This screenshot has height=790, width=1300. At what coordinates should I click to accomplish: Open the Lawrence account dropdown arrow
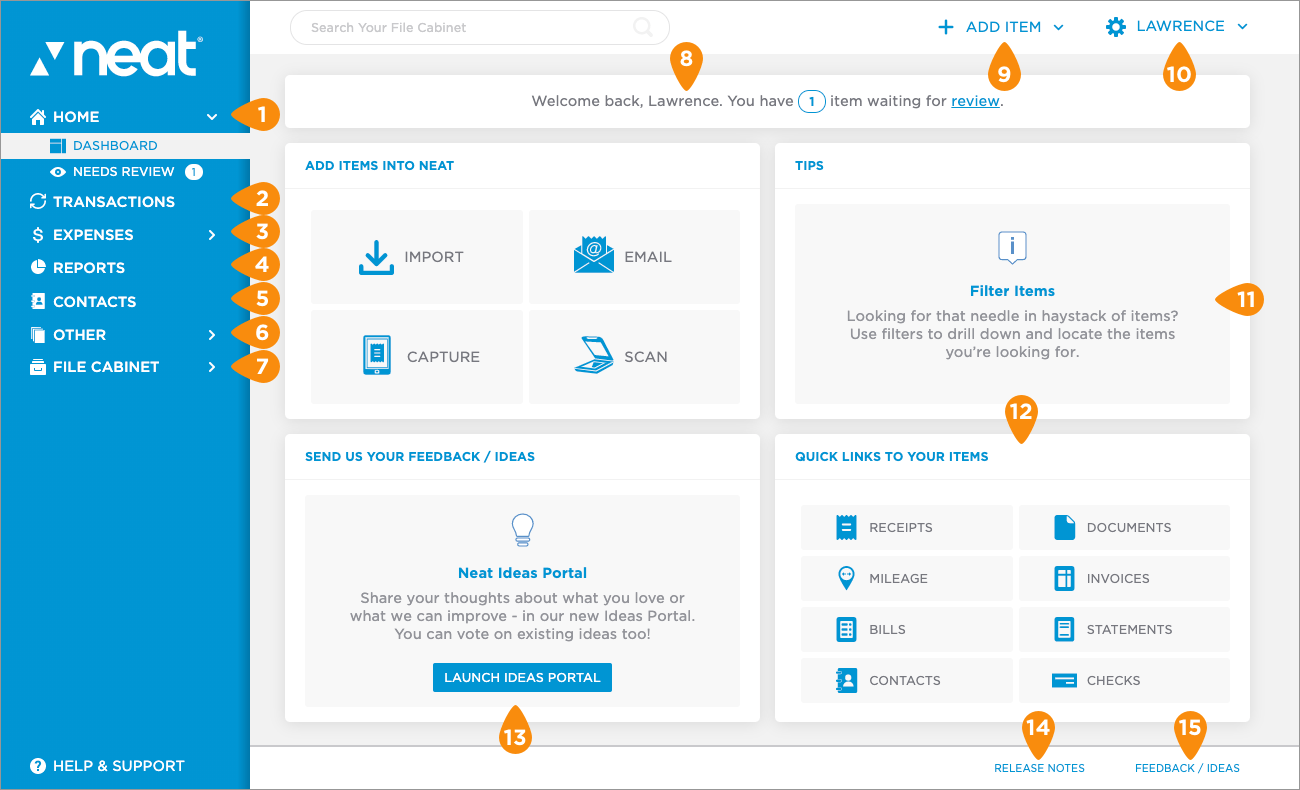(1242, 27)
